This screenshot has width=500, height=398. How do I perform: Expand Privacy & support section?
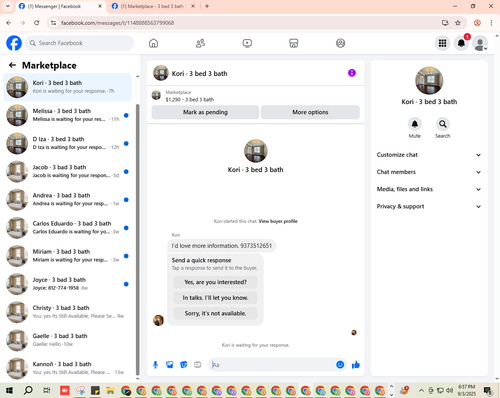pos(429,207)
